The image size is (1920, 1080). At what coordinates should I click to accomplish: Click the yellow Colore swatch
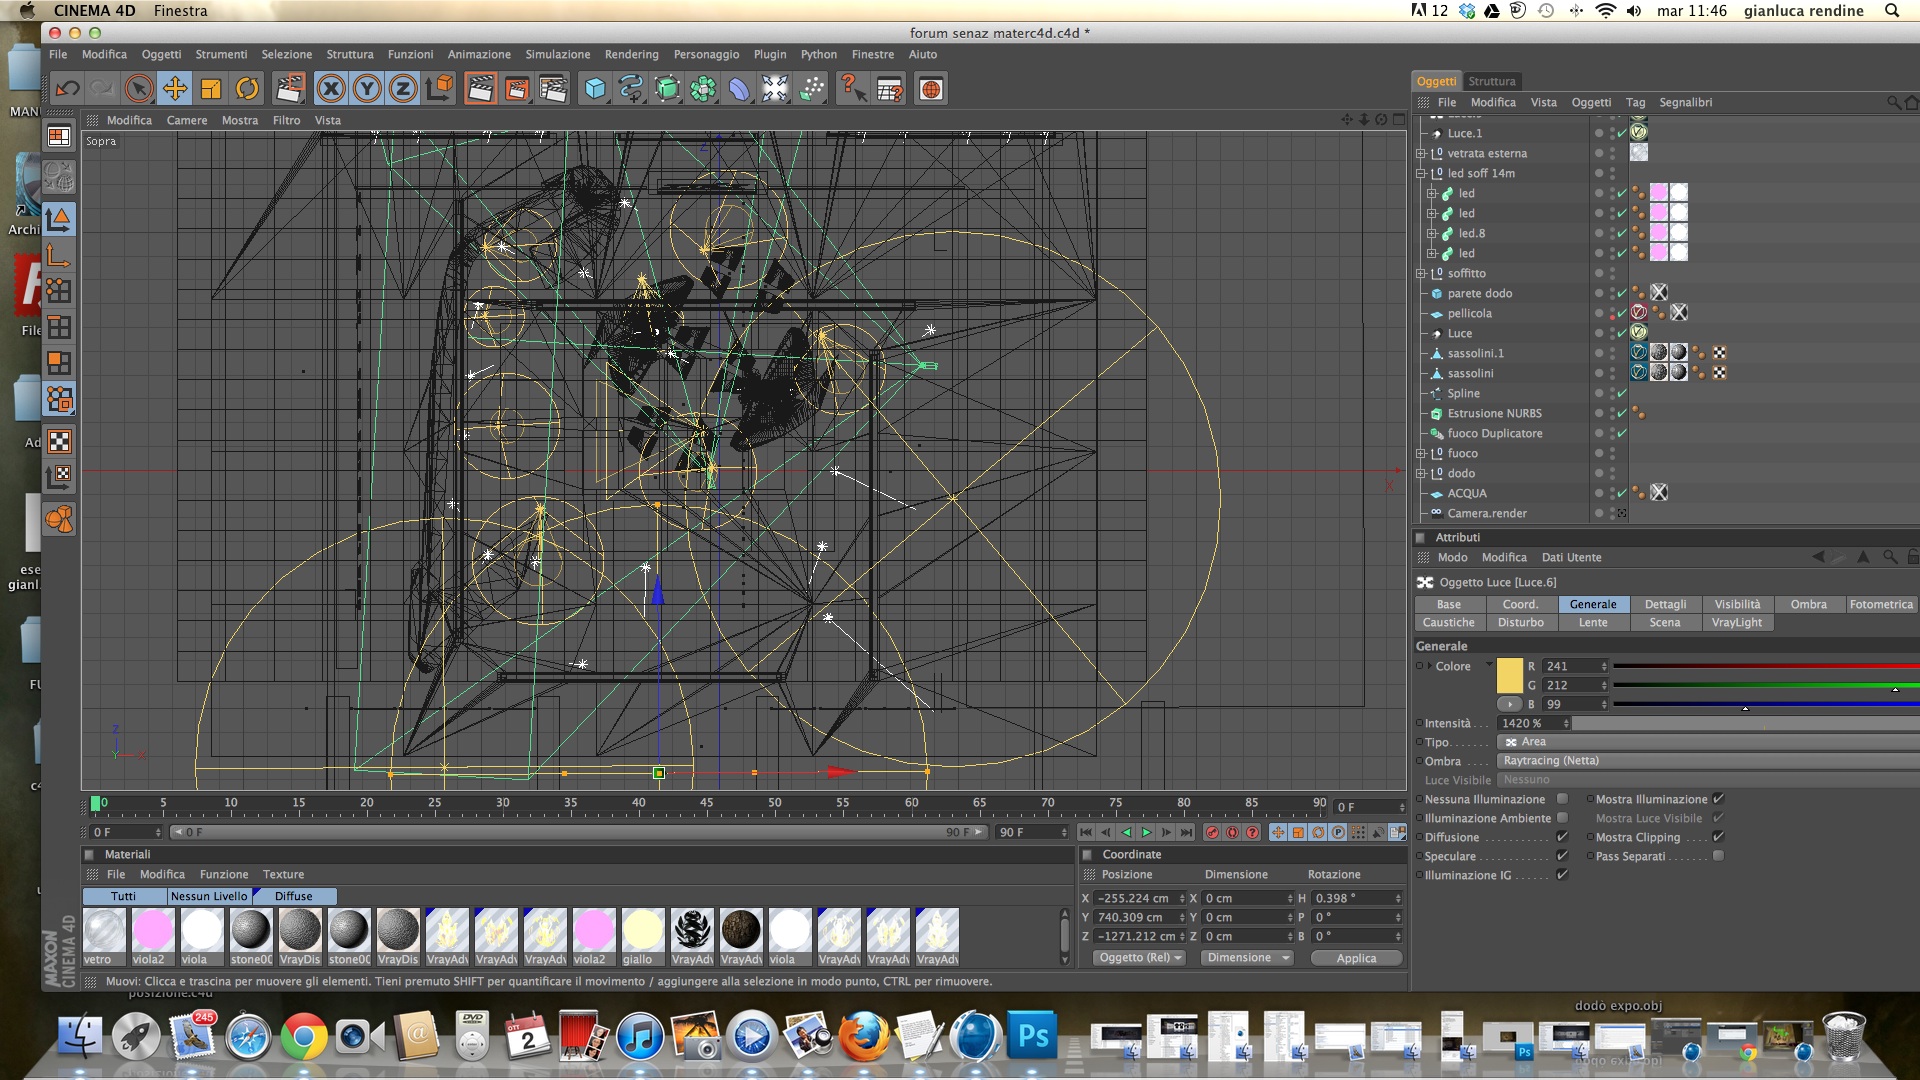(1509, 675)
